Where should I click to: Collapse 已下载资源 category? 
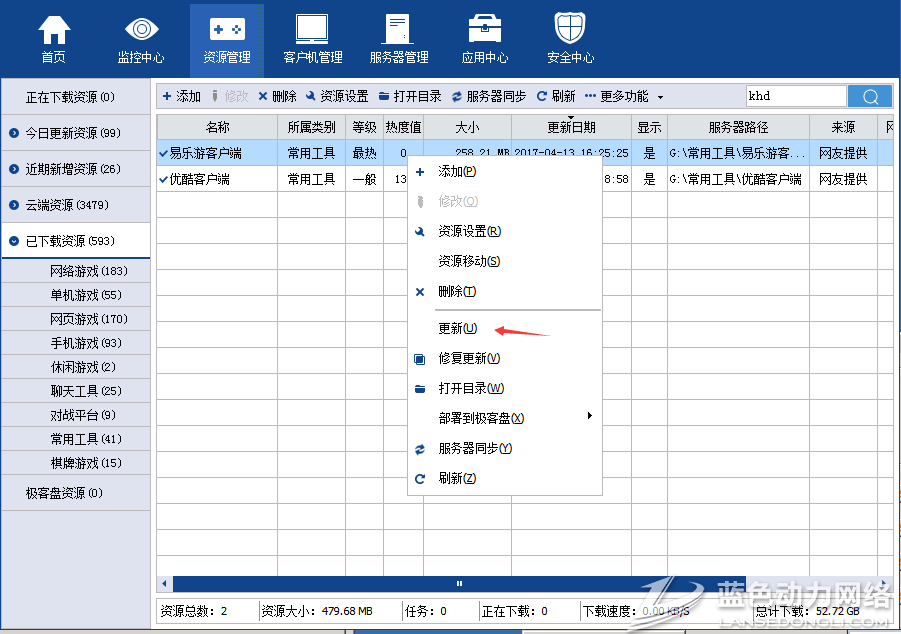[x=14, y=241]
